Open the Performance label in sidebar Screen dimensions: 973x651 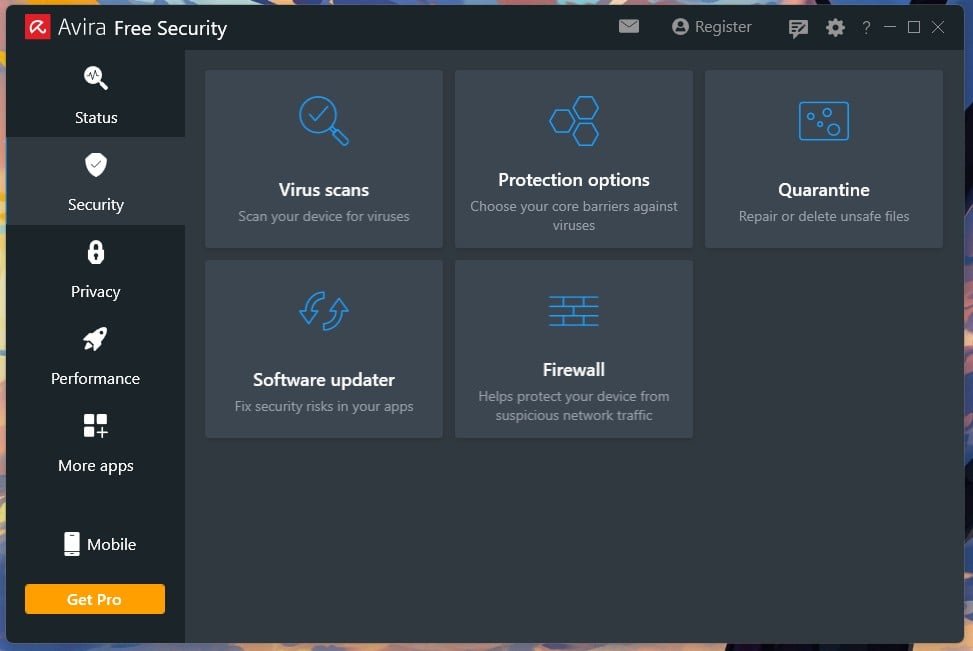[96, 379]
